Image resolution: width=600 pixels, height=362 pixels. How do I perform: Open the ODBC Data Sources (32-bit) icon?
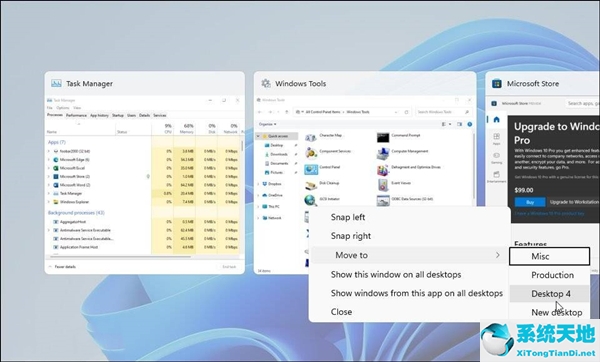pyautogui.click(x=383, y=201)
